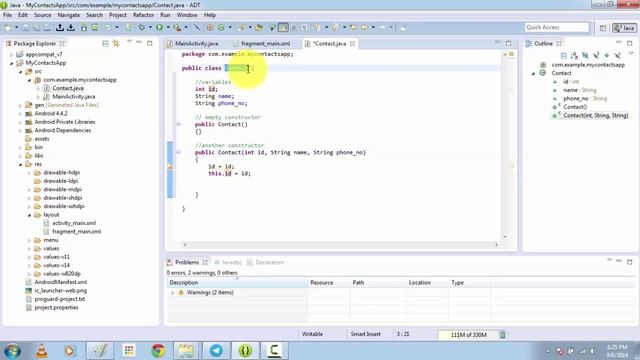
Task: Maximize the Package Explorer view
Action: coord(150,43)
